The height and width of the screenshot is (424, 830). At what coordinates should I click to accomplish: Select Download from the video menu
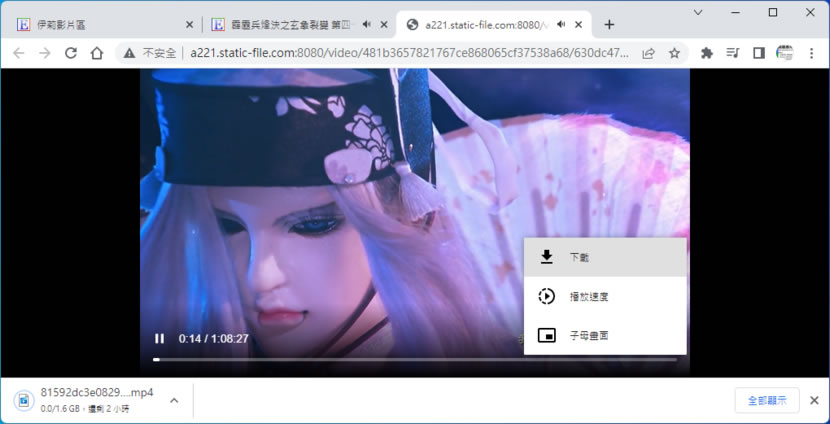[605, 258]
